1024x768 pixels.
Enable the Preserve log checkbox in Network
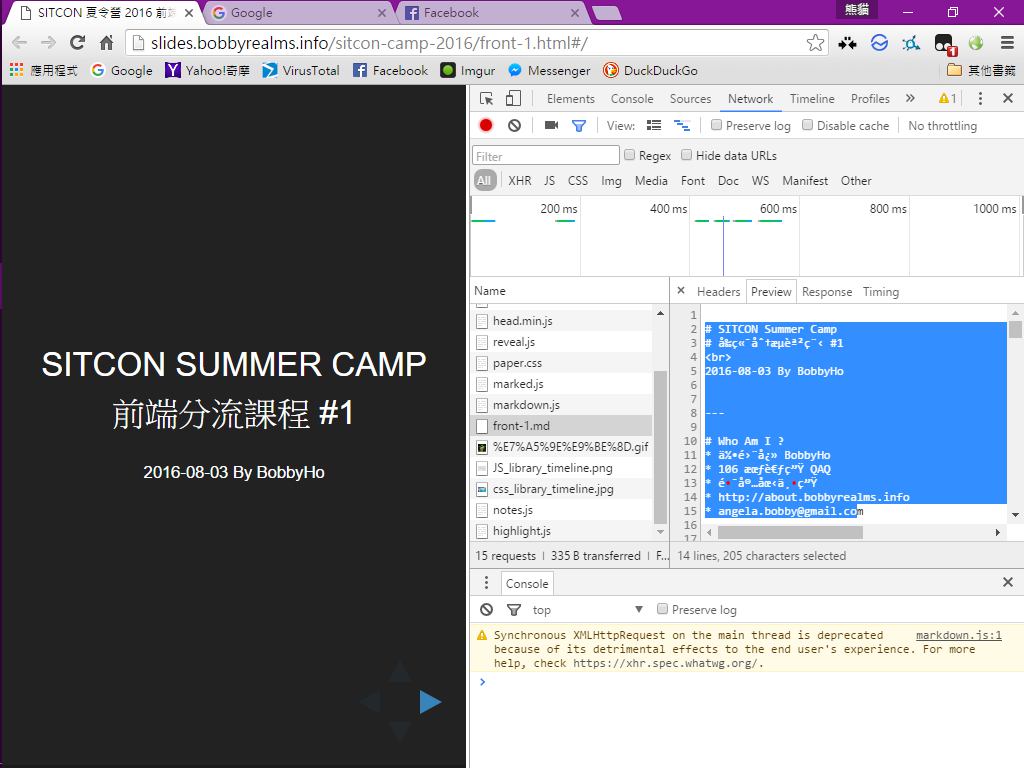[x=717, y=125]
